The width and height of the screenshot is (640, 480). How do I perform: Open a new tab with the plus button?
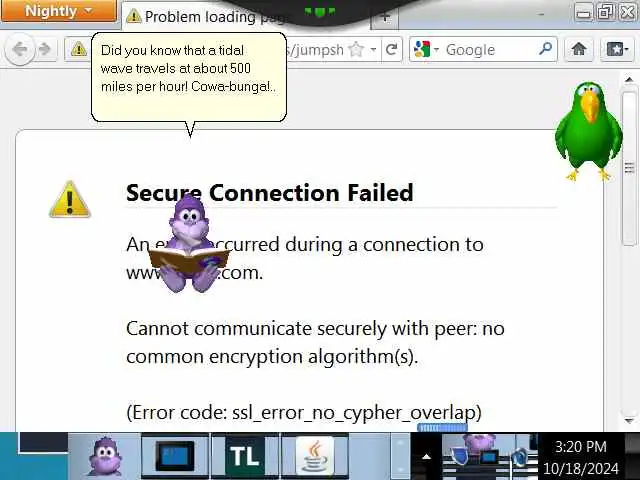pyautogui.click(x=385, y=17)
